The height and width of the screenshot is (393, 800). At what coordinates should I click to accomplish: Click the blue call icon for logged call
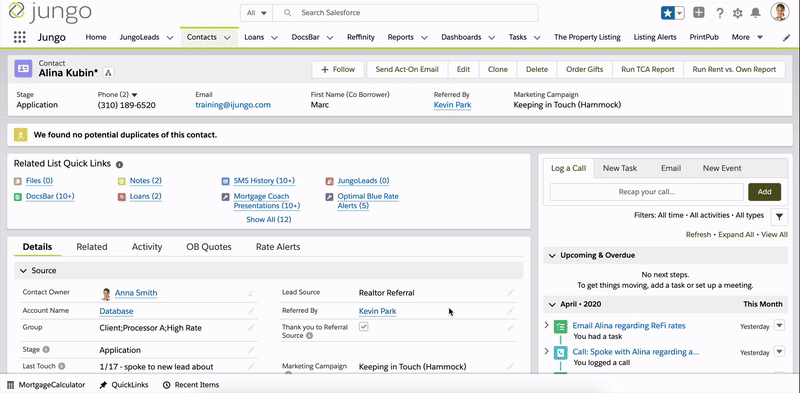561,353
